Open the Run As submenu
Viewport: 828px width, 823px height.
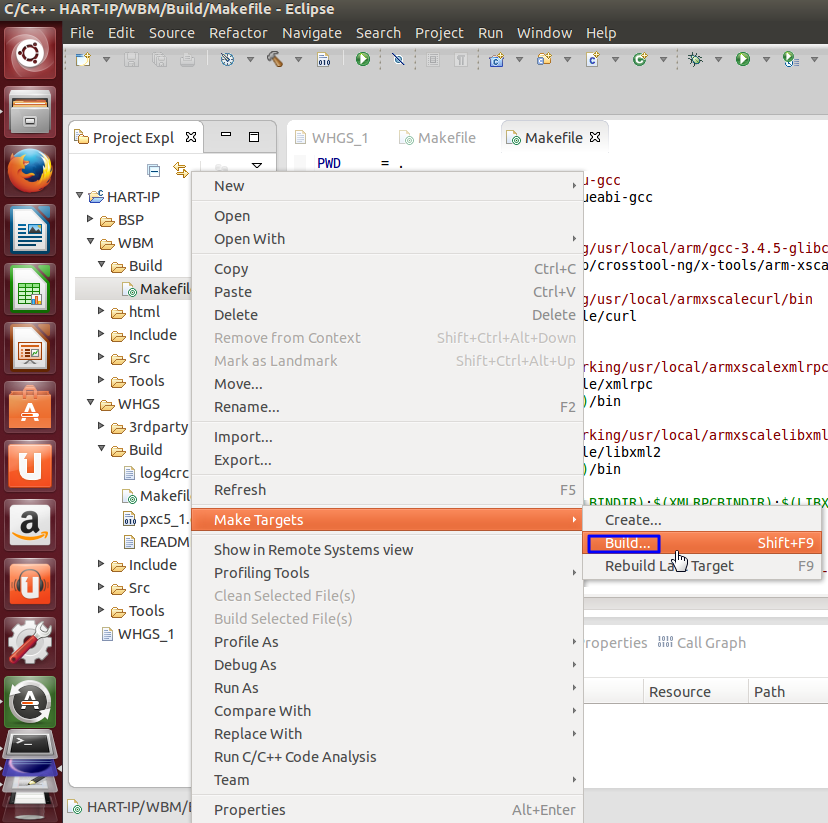(388, 688)
